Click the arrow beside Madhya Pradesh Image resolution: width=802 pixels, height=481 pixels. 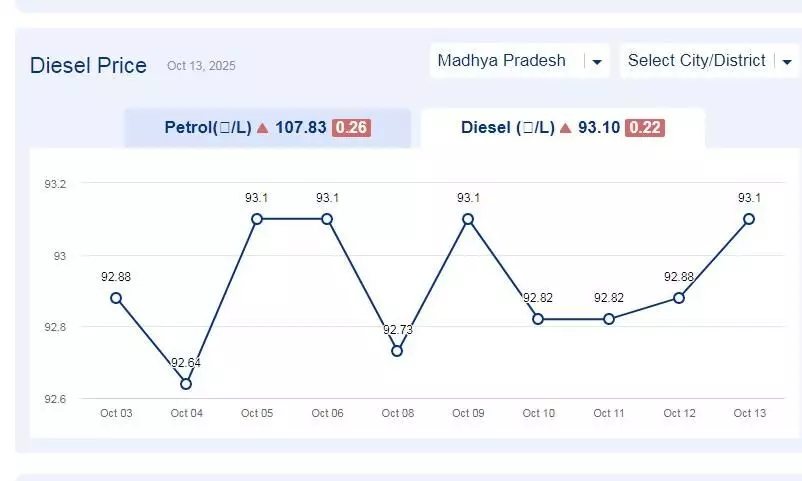coord(597,62)
